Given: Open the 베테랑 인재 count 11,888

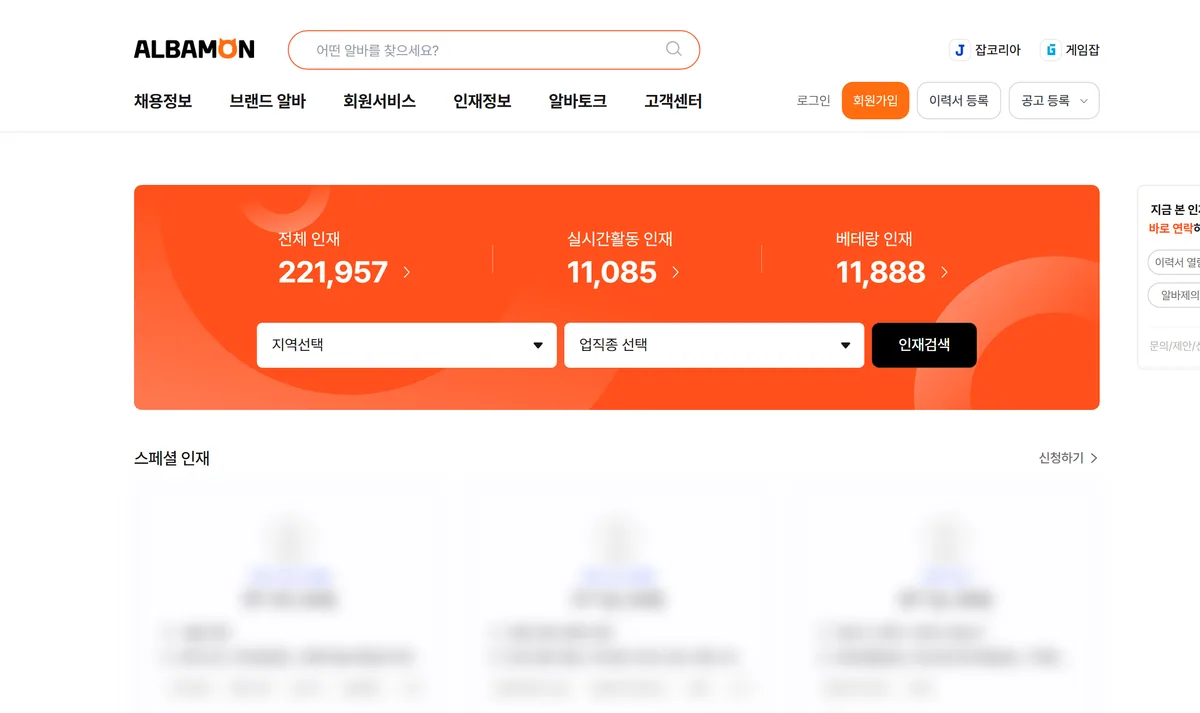Looking at the screenshot, I should pos(880,272).
